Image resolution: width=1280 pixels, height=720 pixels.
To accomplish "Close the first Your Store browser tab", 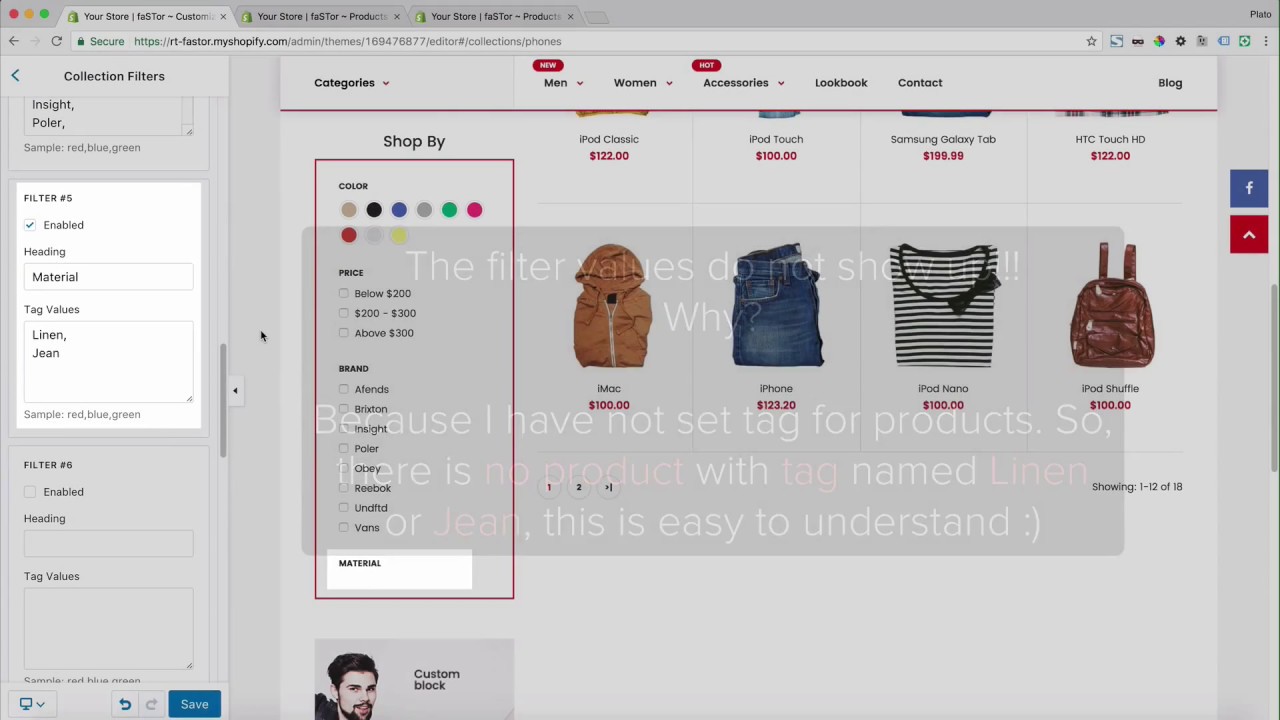I will pos(223,16).
